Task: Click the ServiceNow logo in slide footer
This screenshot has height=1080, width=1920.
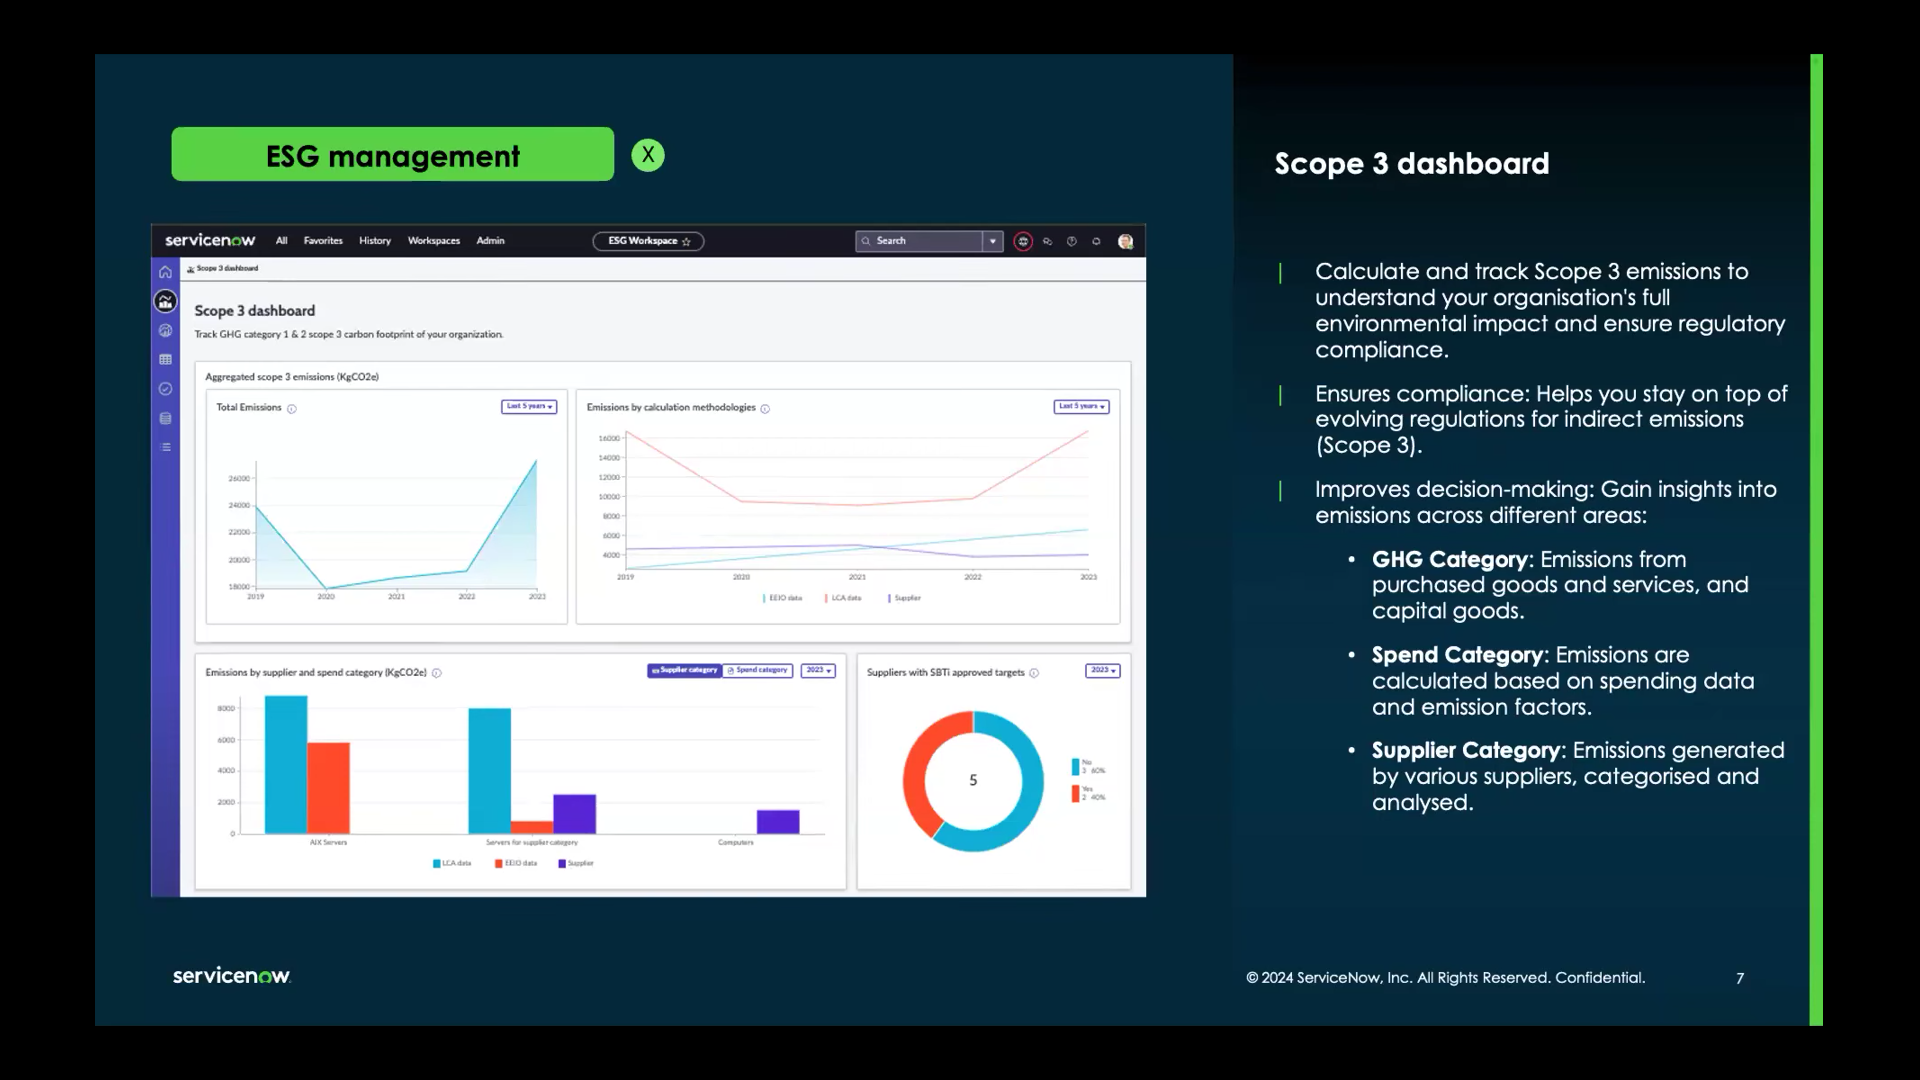Action: 231,976
